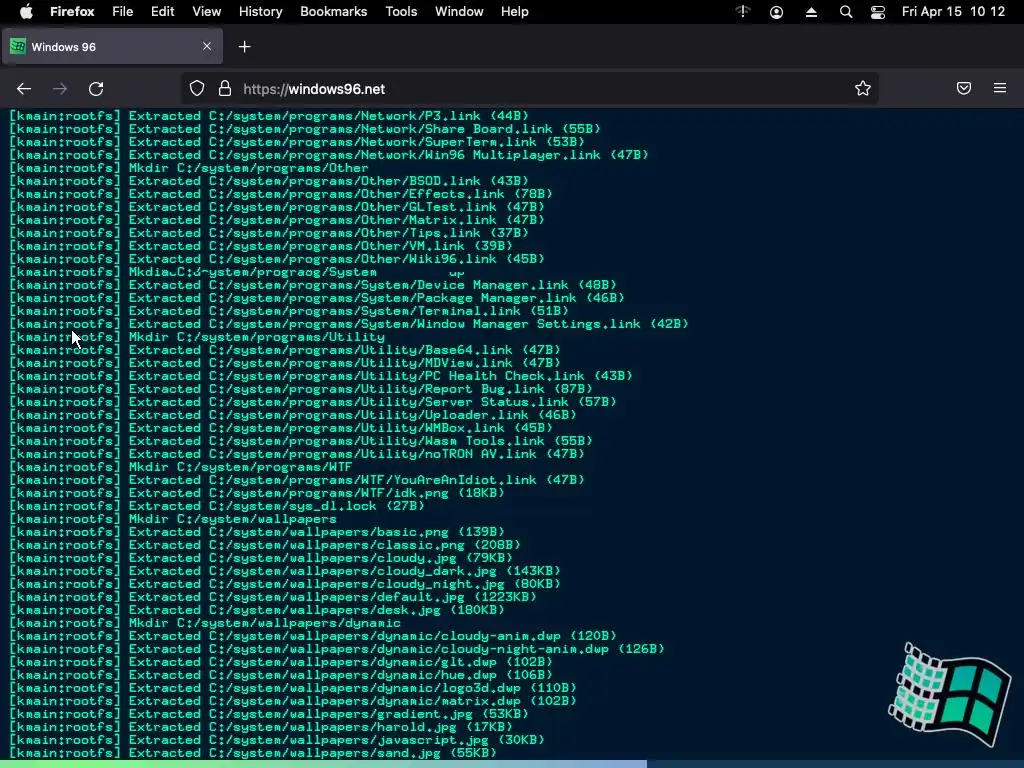Click the sys_dl.lock log line
The height and width of the screenshot is (768, 1024).
(217, 506)
